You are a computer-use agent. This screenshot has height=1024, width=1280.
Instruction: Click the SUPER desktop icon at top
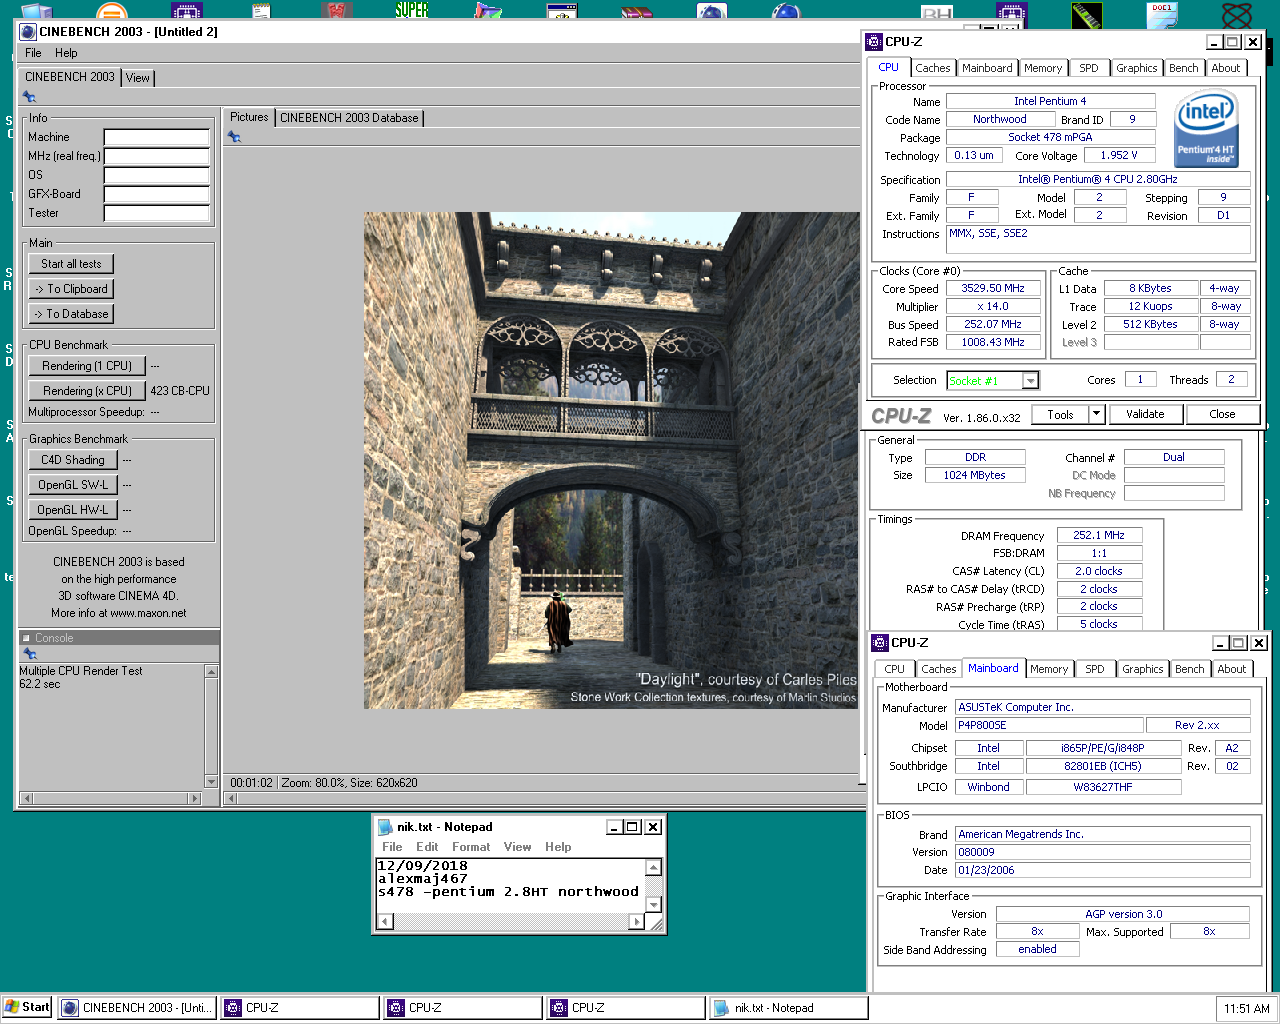411,10
